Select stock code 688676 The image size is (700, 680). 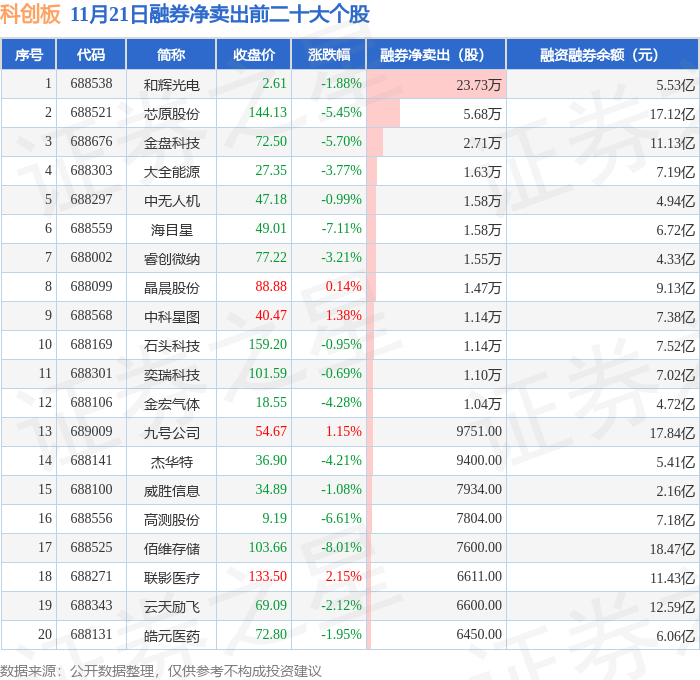click(91, 142)
